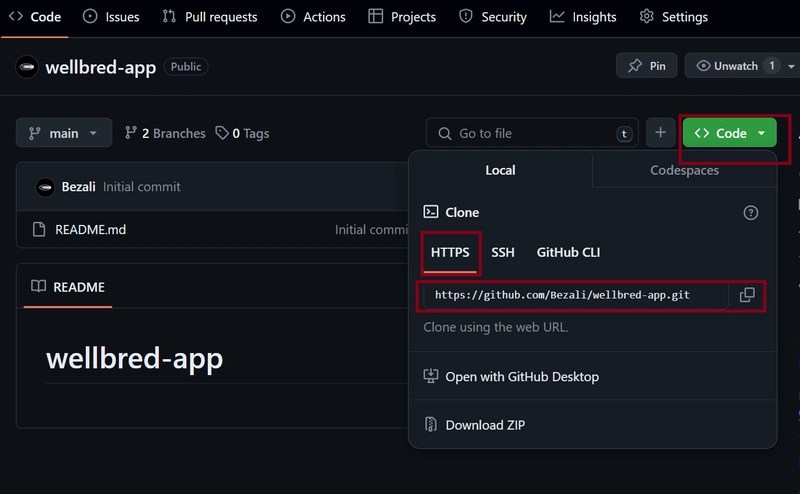Expand the Unwatch dropdown arrow
The image size is (800, 494).
pyautogui.click(x=791, y=66)
